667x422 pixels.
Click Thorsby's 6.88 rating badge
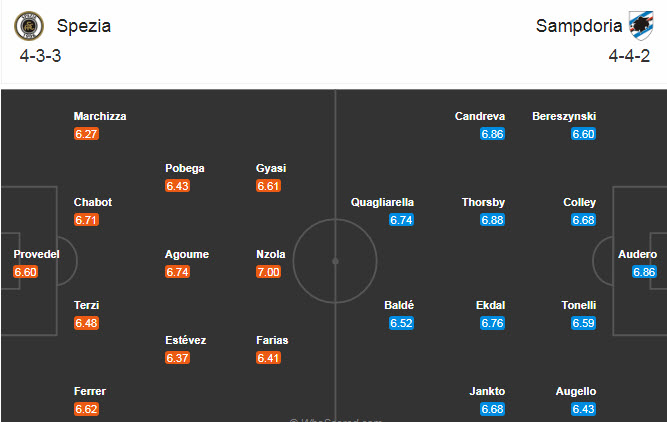[x=491, y=220]
